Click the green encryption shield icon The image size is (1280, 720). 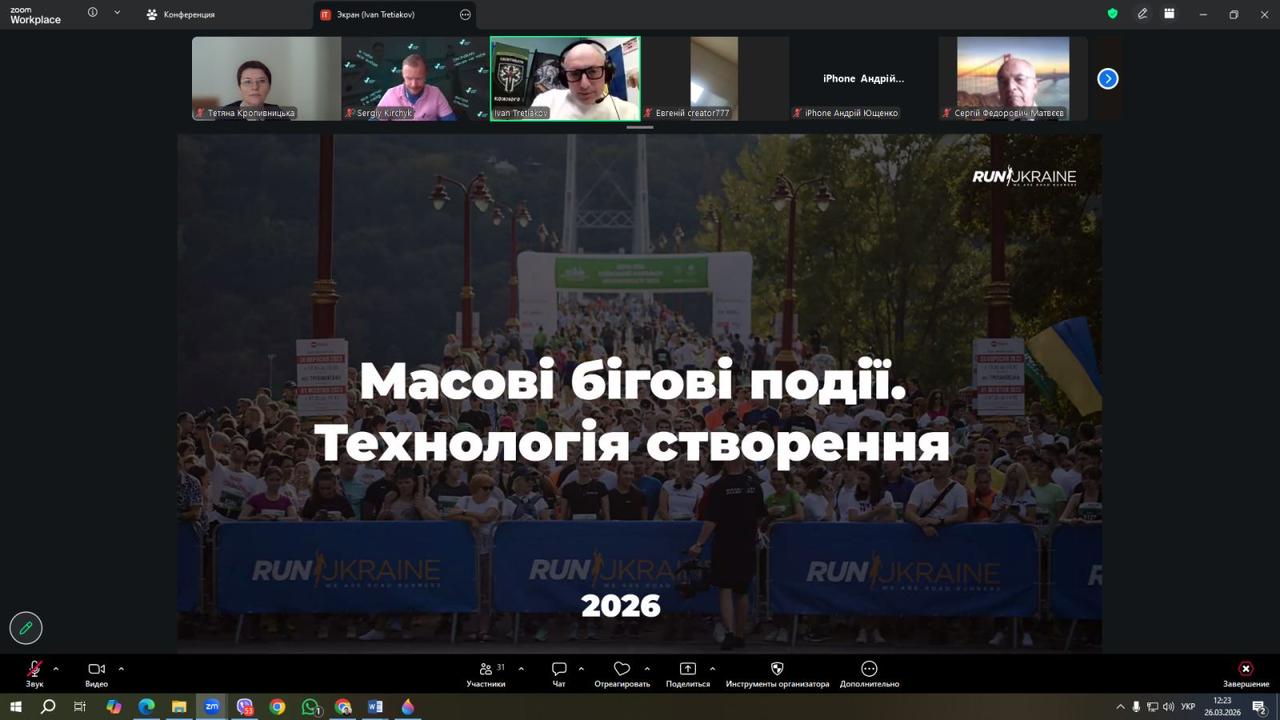pyautogui.click(x=1112, y=14)
